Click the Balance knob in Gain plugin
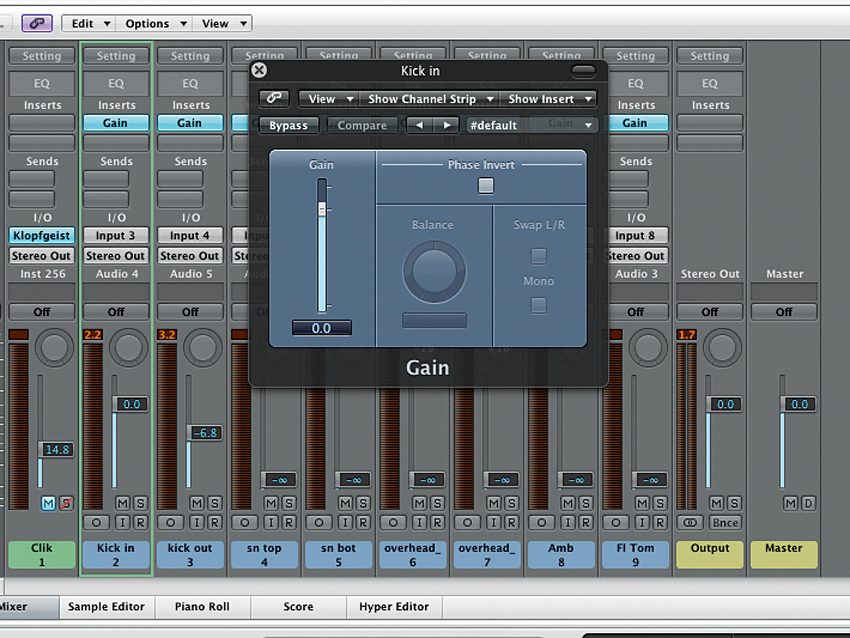Image resolution: width=850 pixels, height=638 pixels. click(x=434, y=271)
